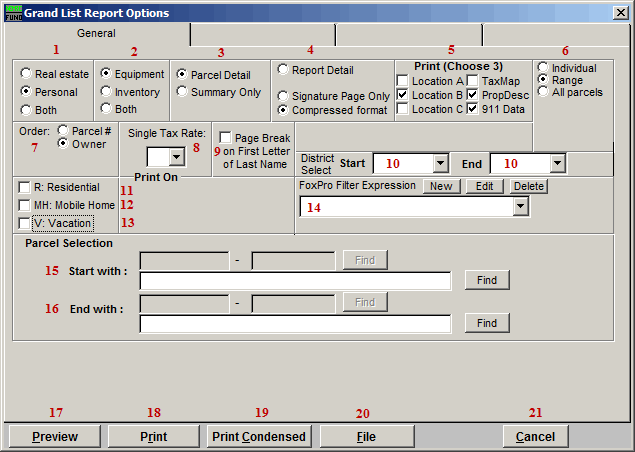
Task: Click the Start with name input field
Action: 296,281
